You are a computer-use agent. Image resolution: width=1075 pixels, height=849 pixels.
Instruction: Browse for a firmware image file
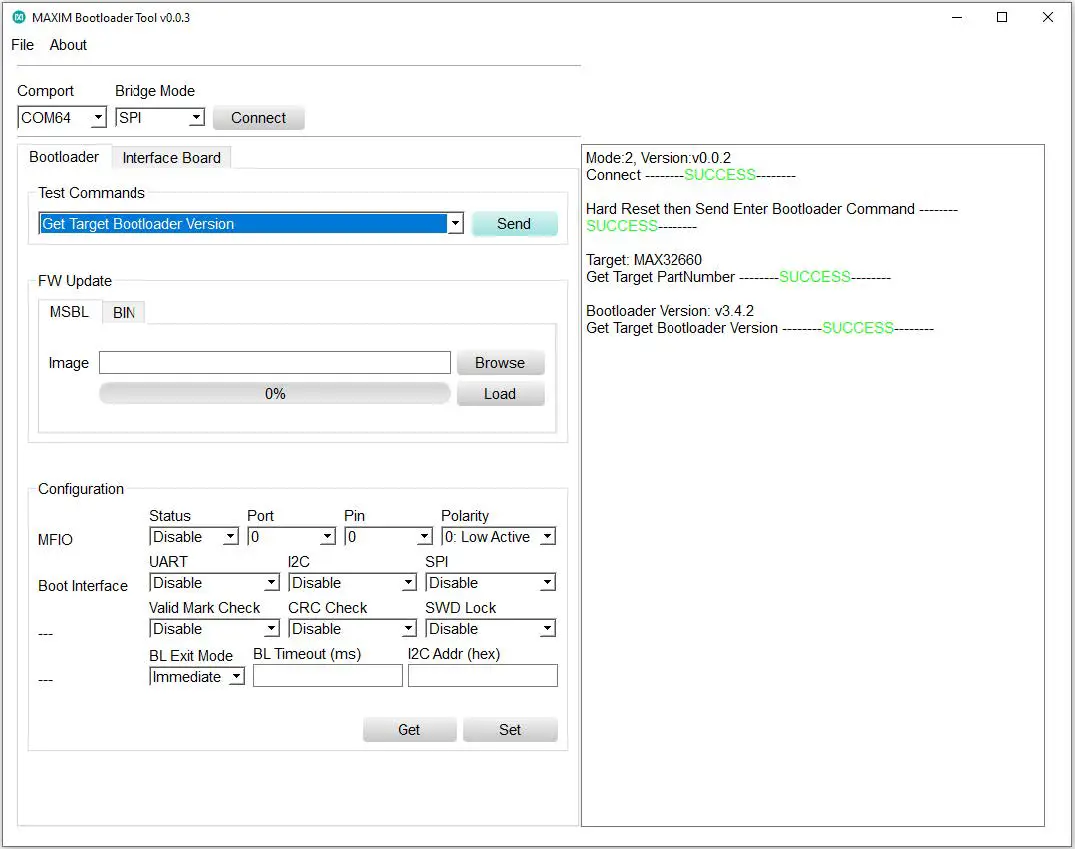(x=500, y=362)
